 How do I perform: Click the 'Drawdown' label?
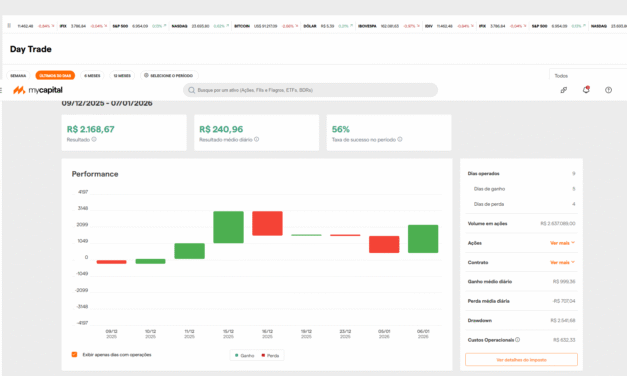click(x=480, y=320)
